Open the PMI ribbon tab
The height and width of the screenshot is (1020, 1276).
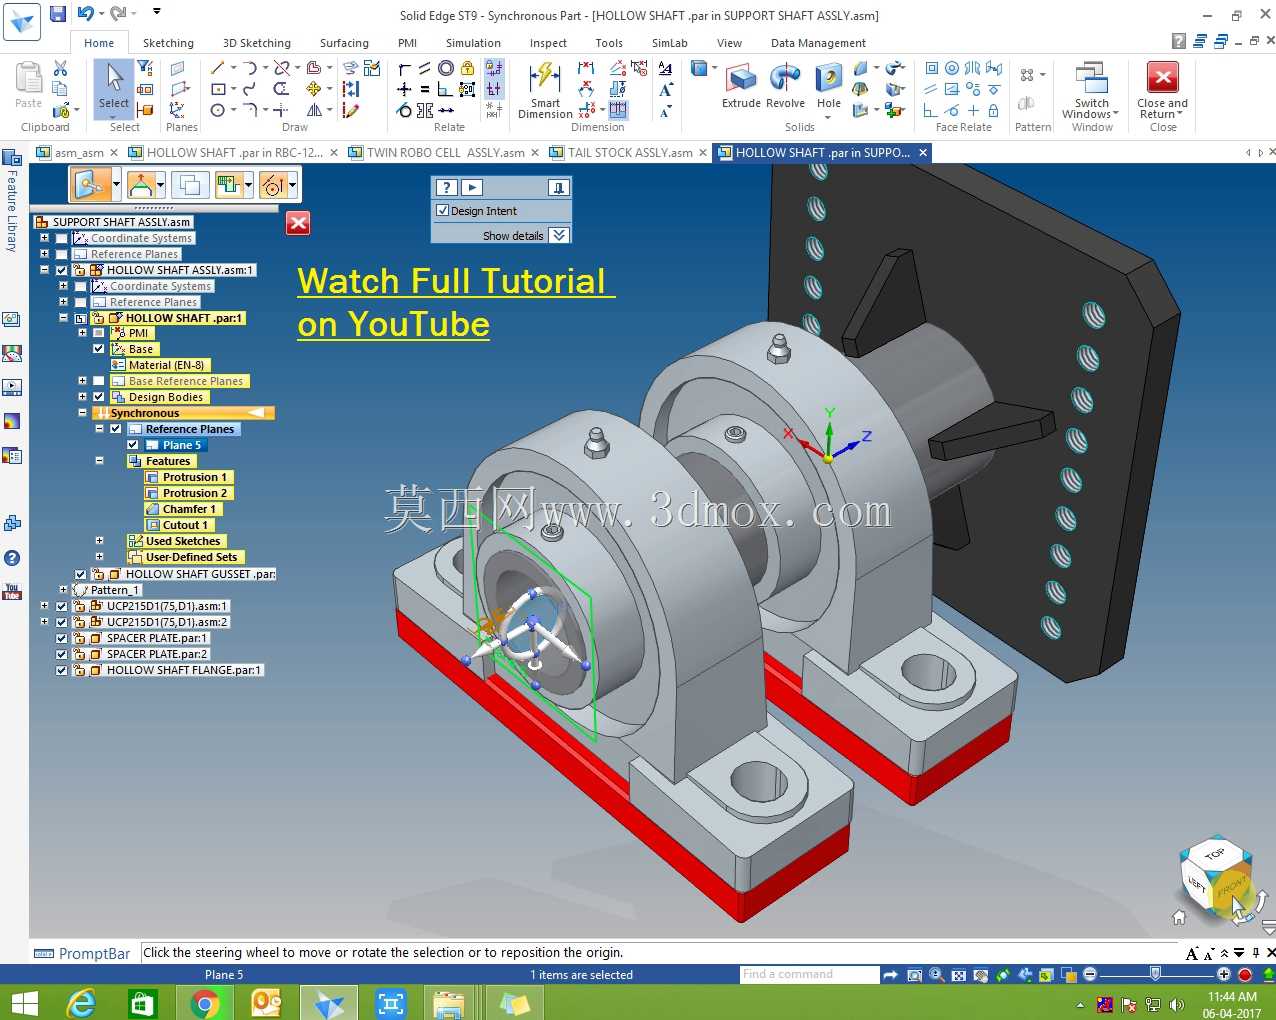click(407, 43)
